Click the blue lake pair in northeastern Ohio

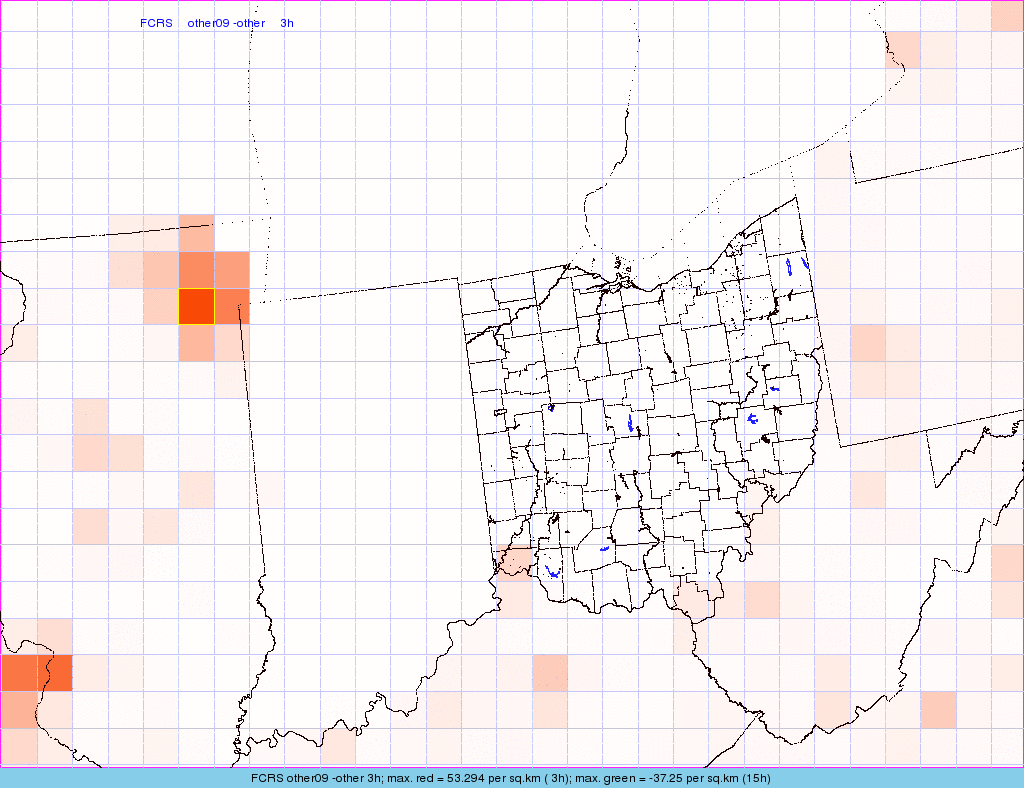coord(796,266)
